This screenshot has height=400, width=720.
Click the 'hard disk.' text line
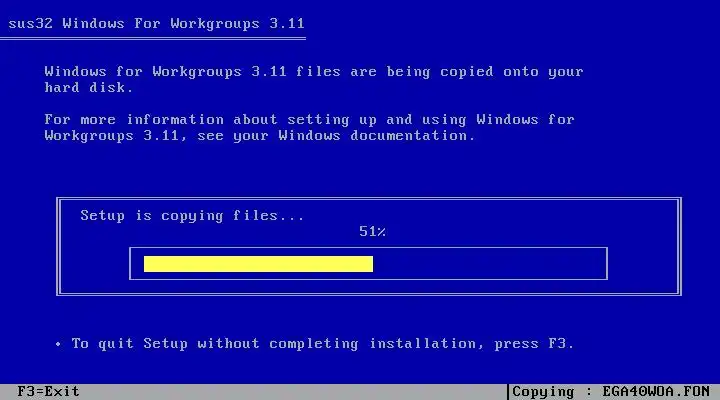(x=89, y=87)
